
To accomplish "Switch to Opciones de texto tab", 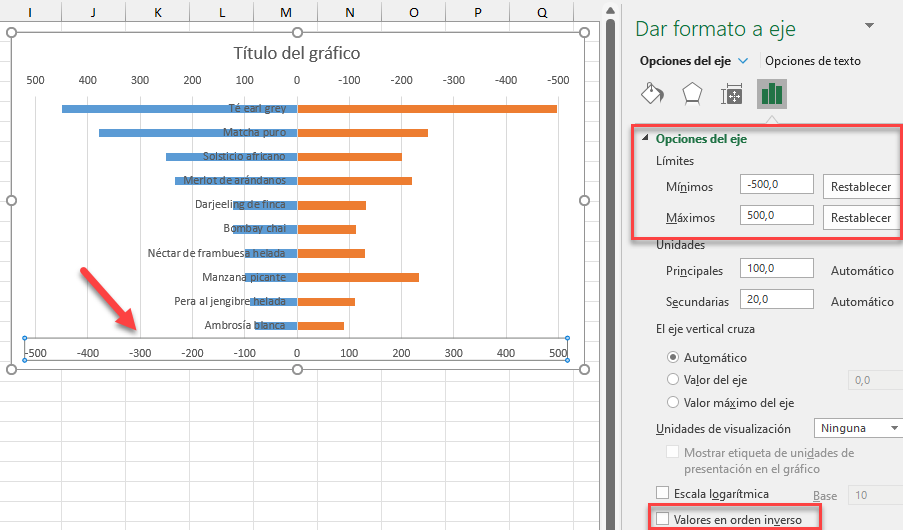I will [813, 60].
